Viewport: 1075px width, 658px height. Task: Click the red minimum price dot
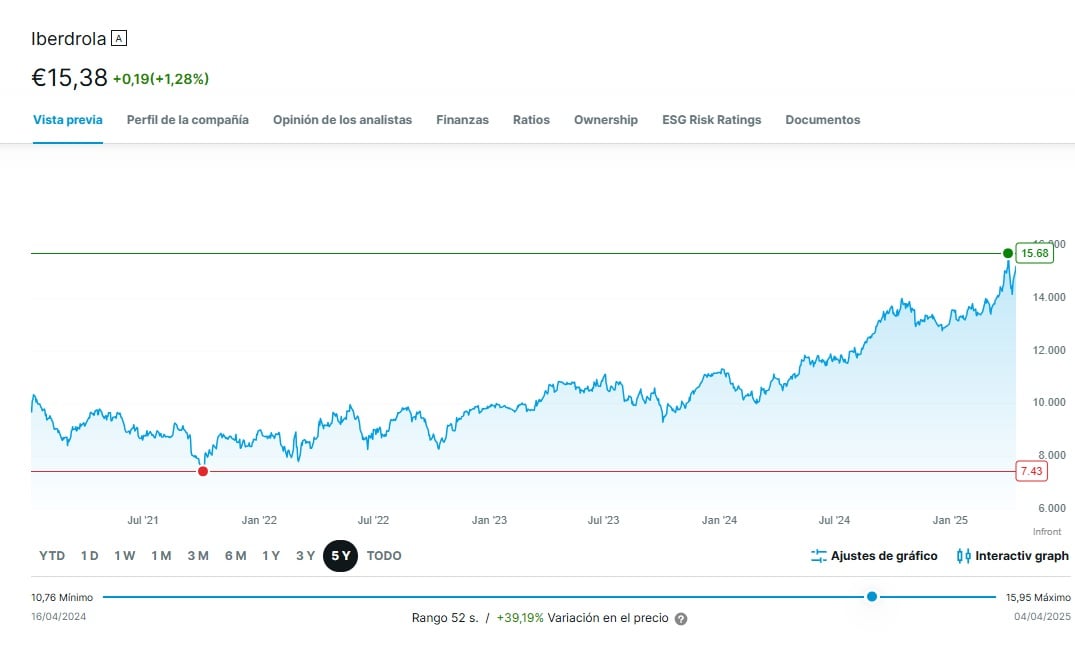[x=203, y=471]
